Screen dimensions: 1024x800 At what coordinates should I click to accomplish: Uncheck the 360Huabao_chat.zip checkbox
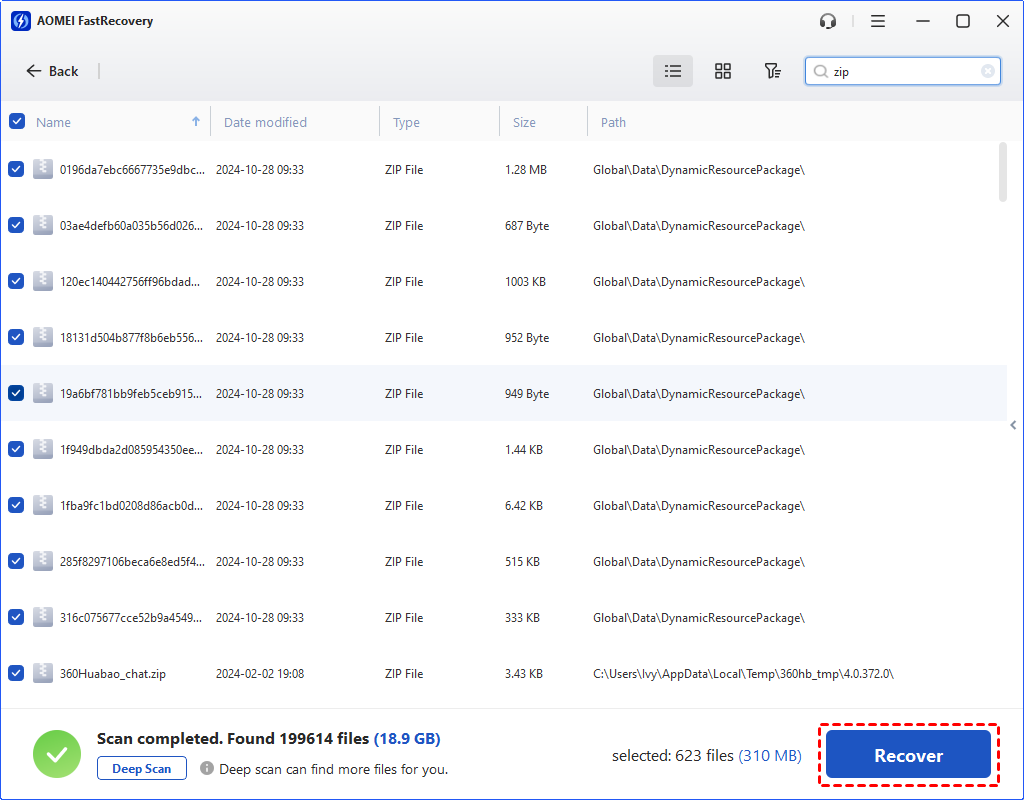(x=17, y=673)
